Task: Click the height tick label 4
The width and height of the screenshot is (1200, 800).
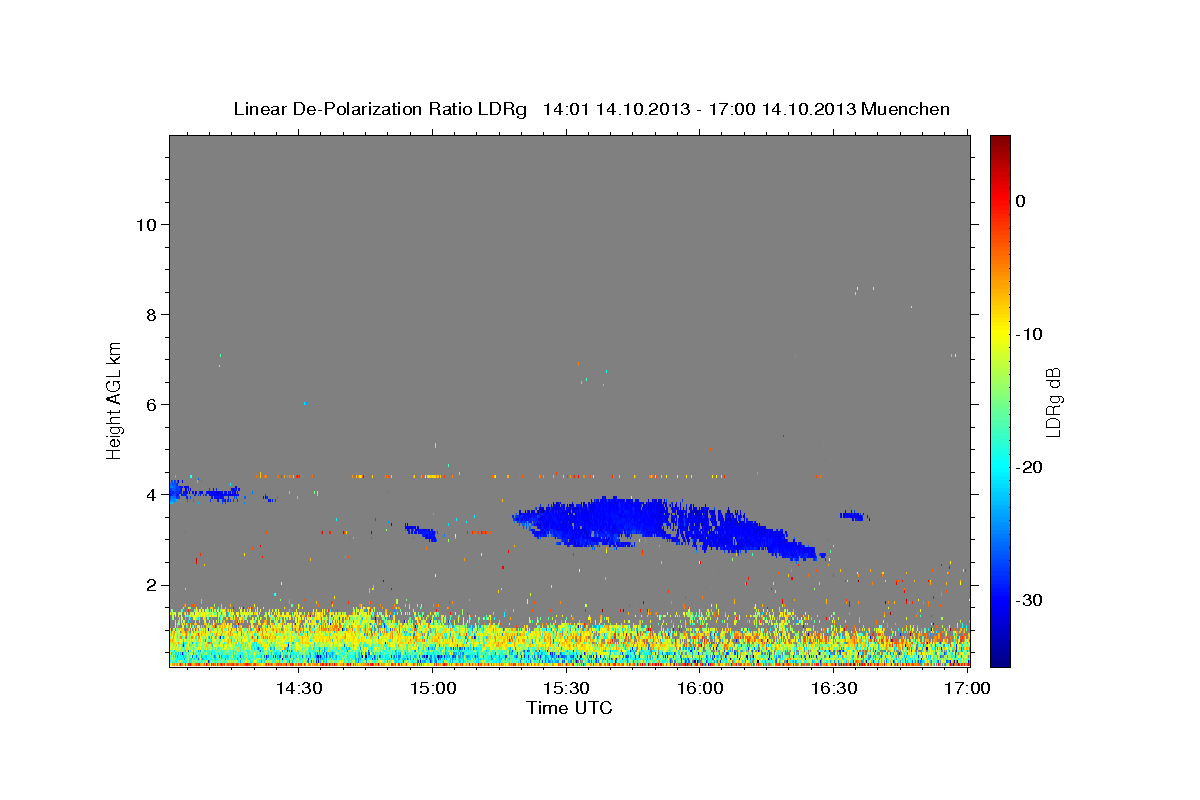Action: (150, 494)
